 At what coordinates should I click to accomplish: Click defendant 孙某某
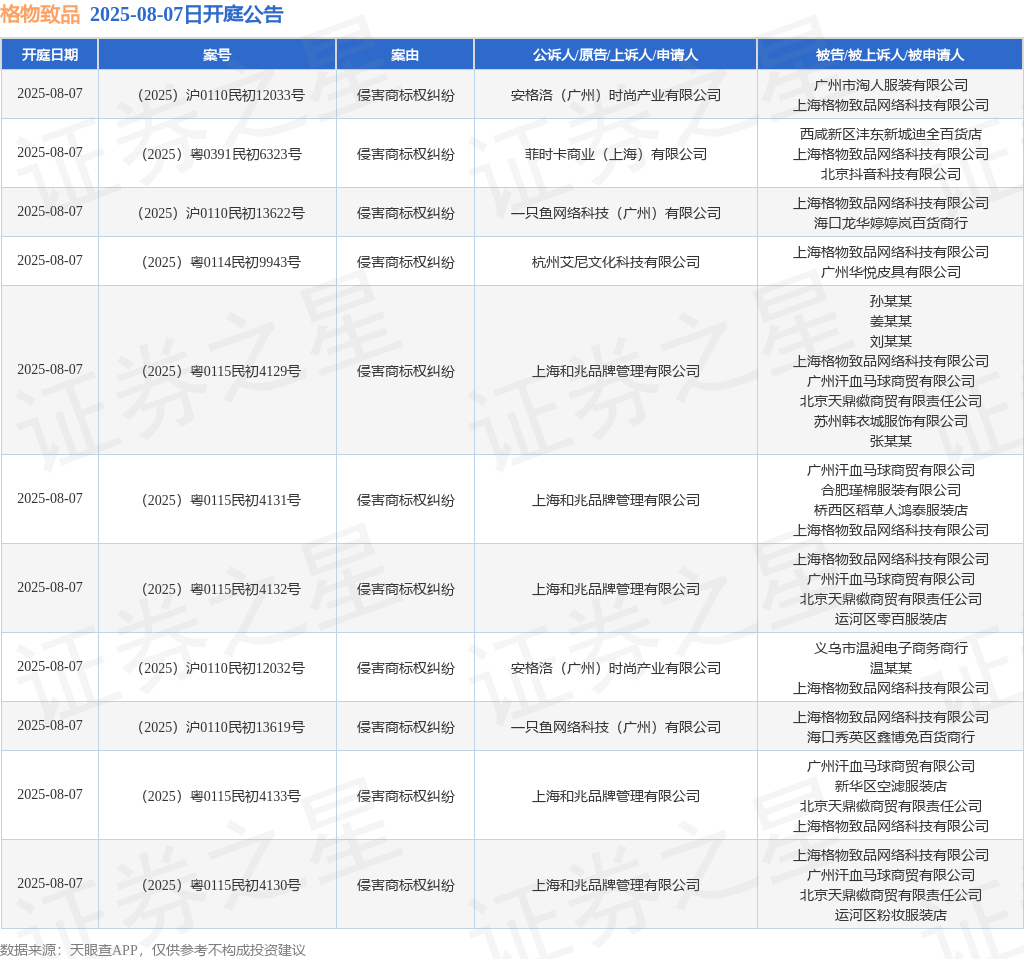(891, 301)
